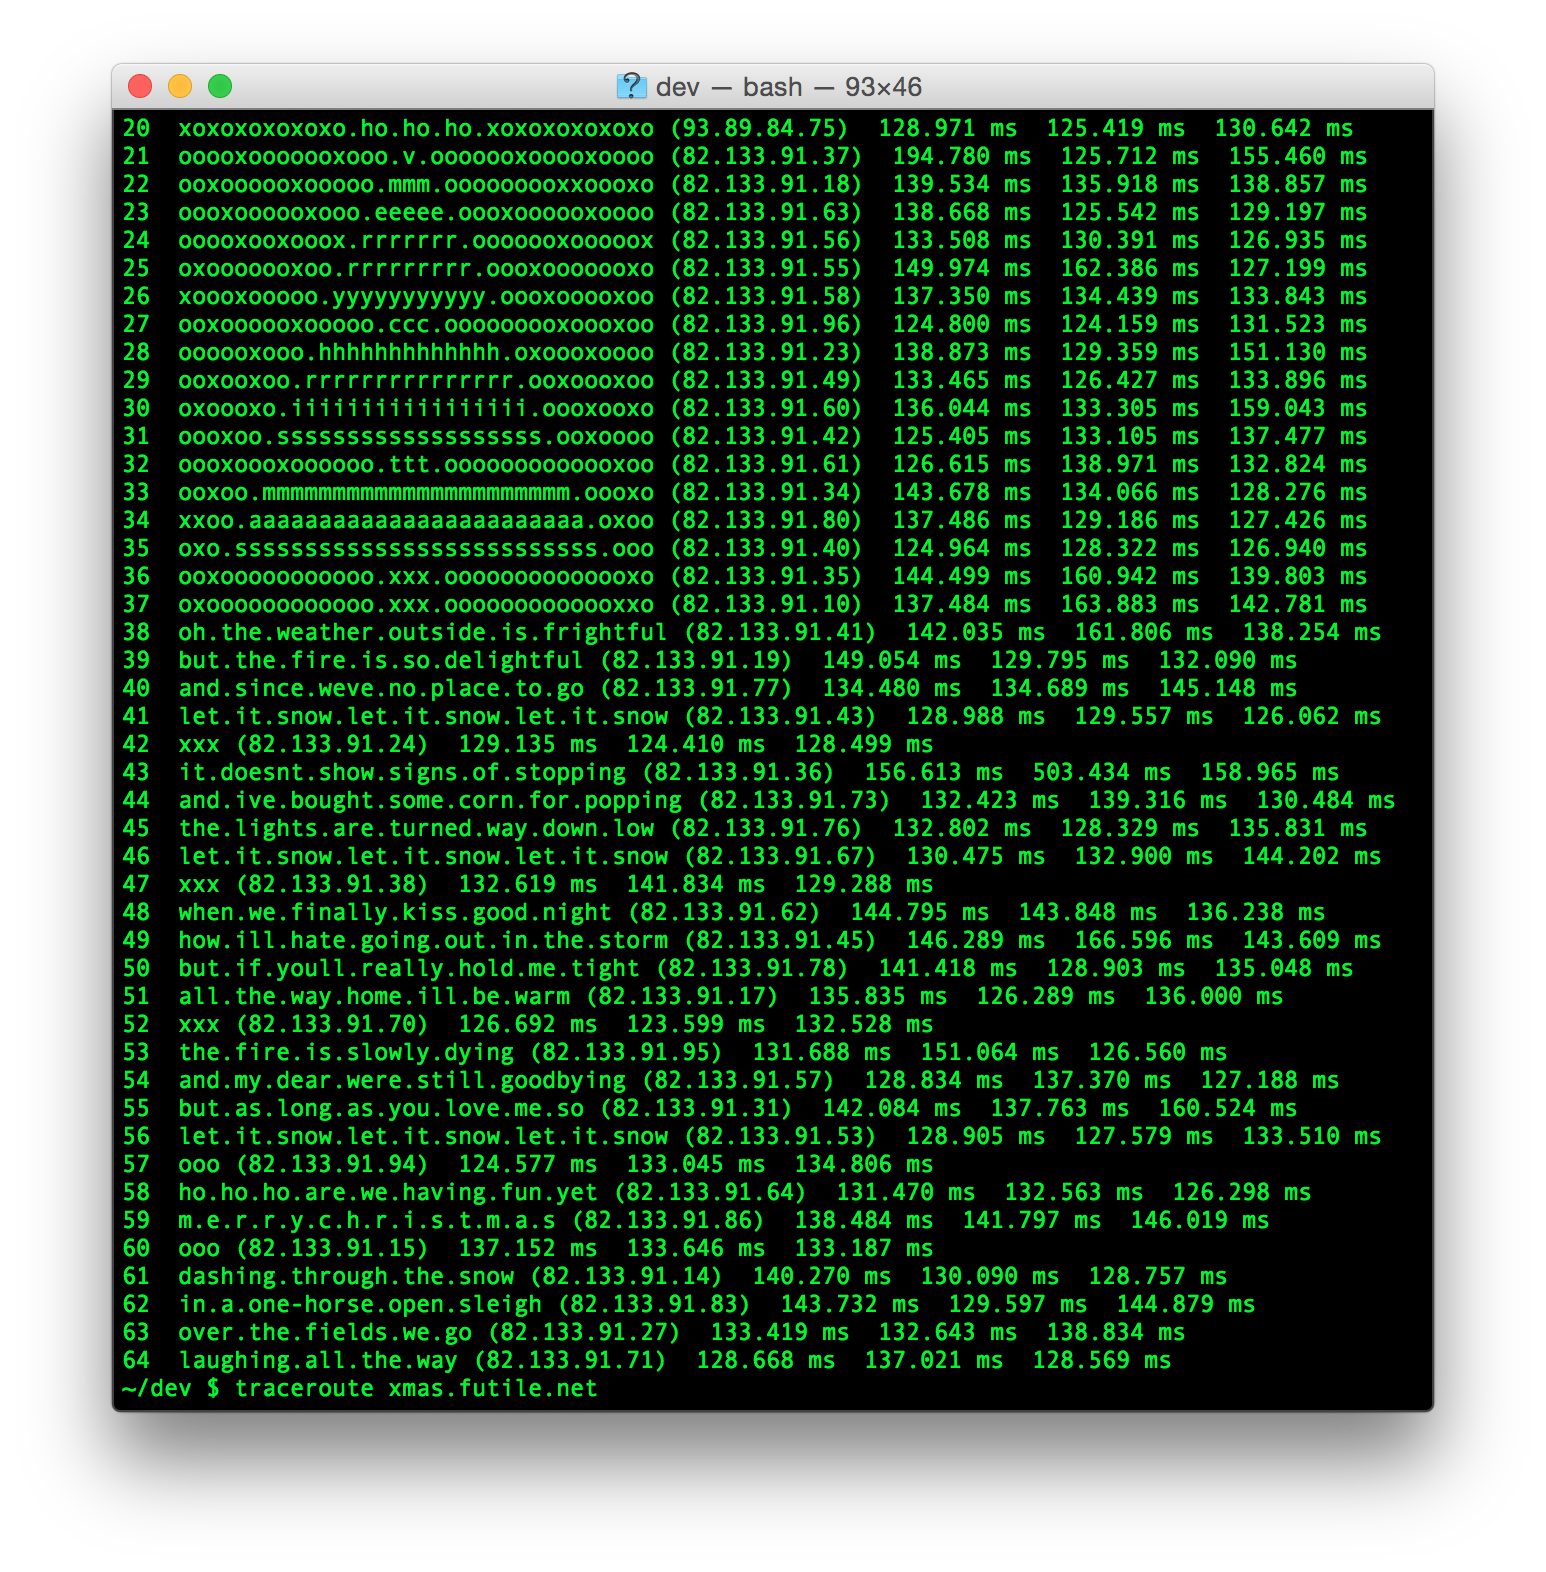Image resolution: width=1546 pixels, height=1572 pixels.
Task: Click hostname 'the.fire.is.slowly.dying'
Action: pos(346,1052)
